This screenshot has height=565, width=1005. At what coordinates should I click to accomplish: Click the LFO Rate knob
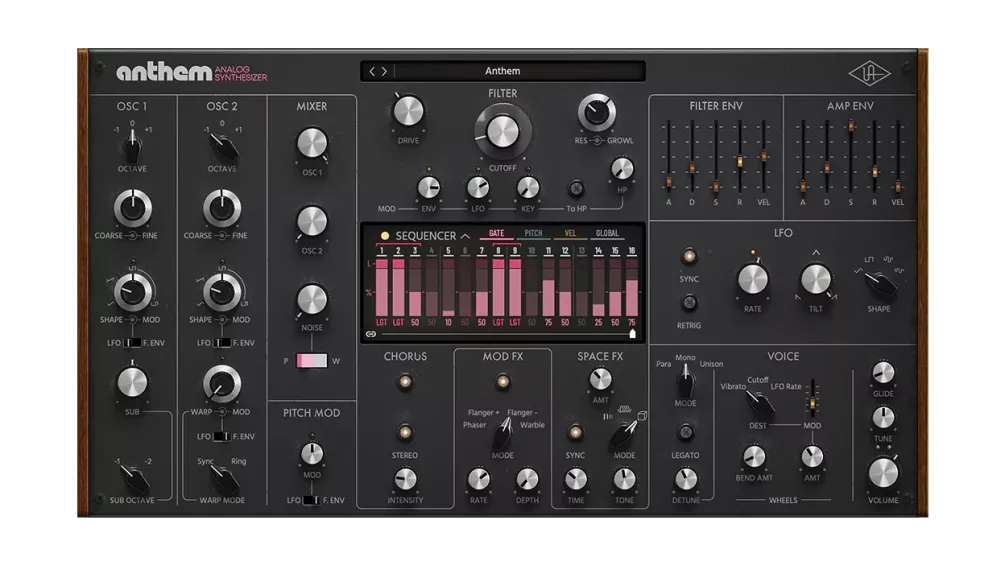[752, 279]
